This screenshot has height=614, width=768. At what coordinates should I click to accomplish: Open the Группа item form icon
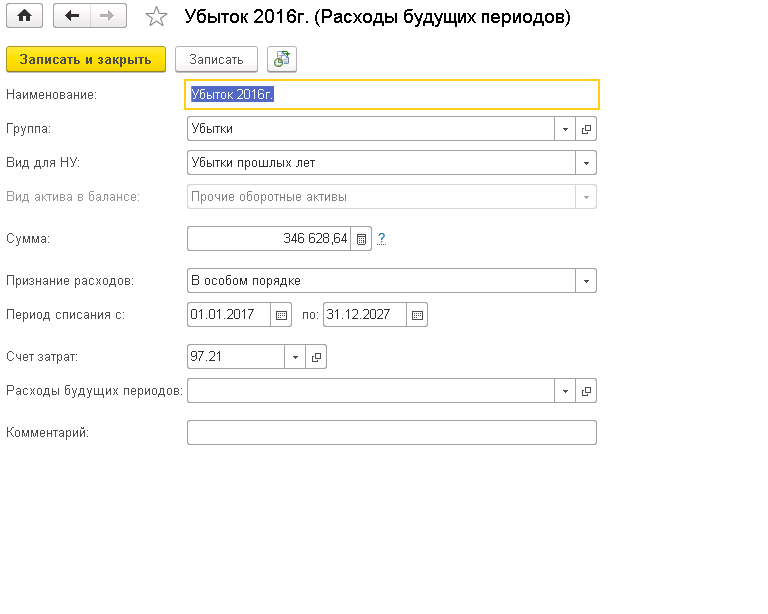[587, 129]
